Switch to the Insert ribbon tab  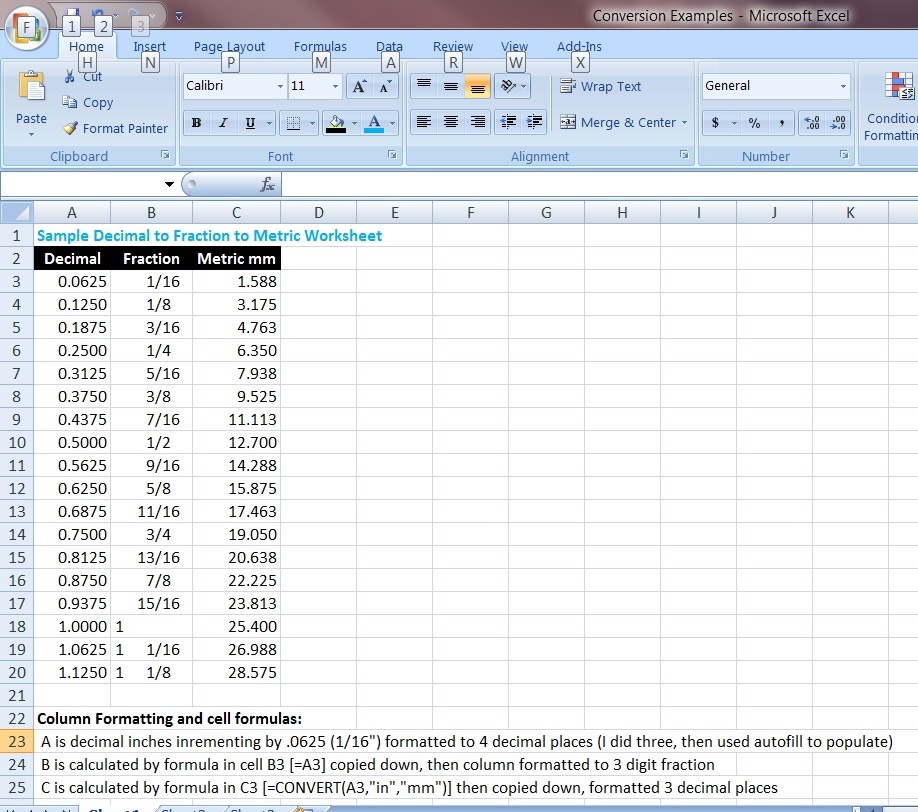point(149,46)
